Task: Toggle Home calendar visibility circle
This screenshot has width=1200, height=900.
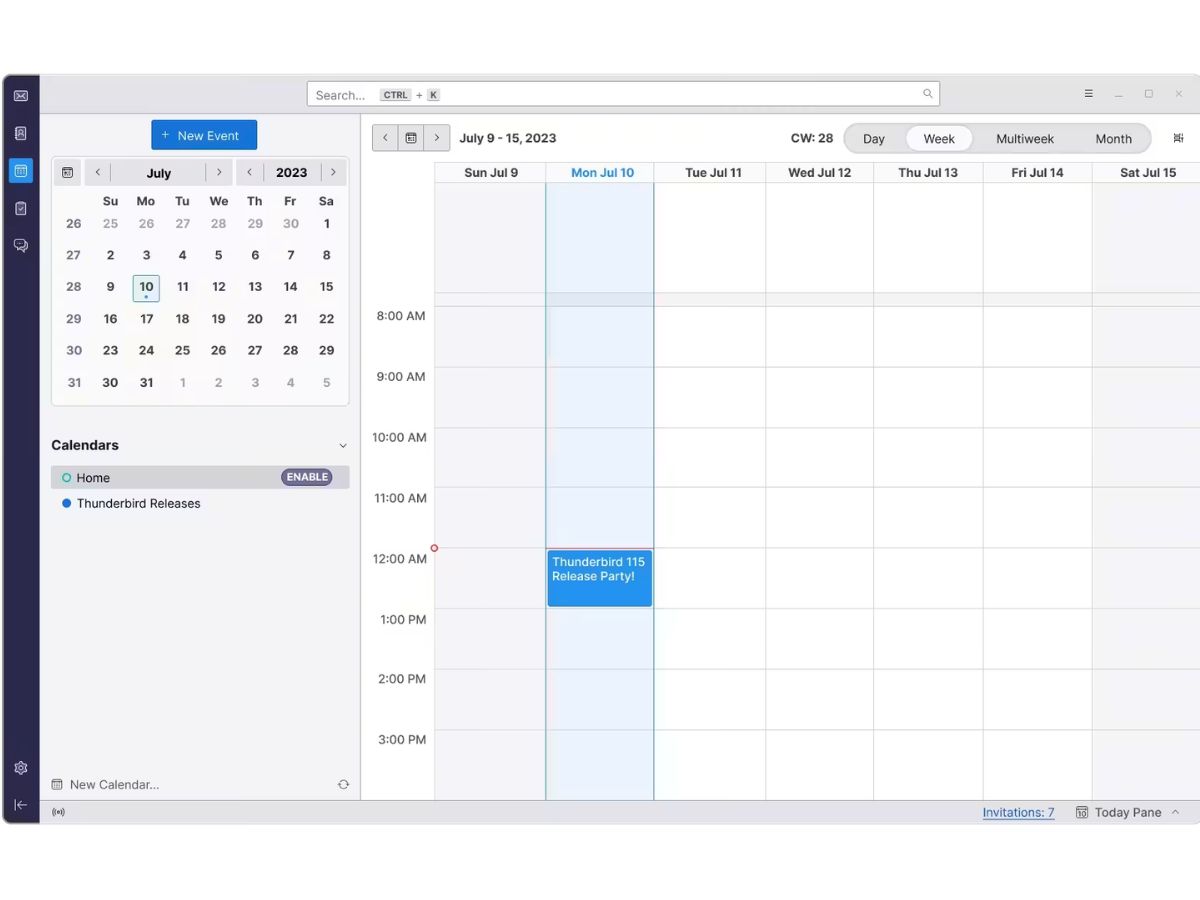Action: [66, 478]
